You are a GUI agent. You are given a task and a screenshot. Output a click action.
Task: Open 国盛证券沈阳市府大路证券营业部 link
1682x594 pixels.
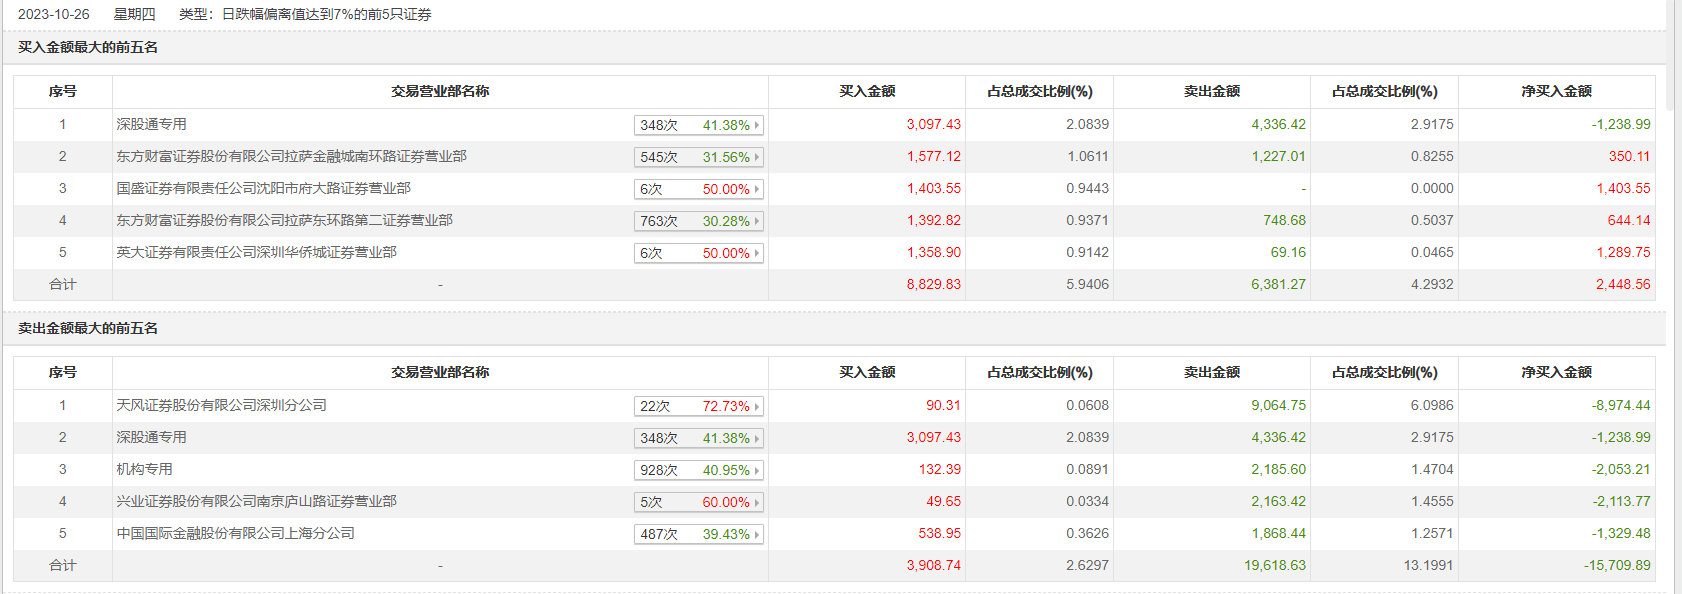pyautogui.click(x=263, y=188)
